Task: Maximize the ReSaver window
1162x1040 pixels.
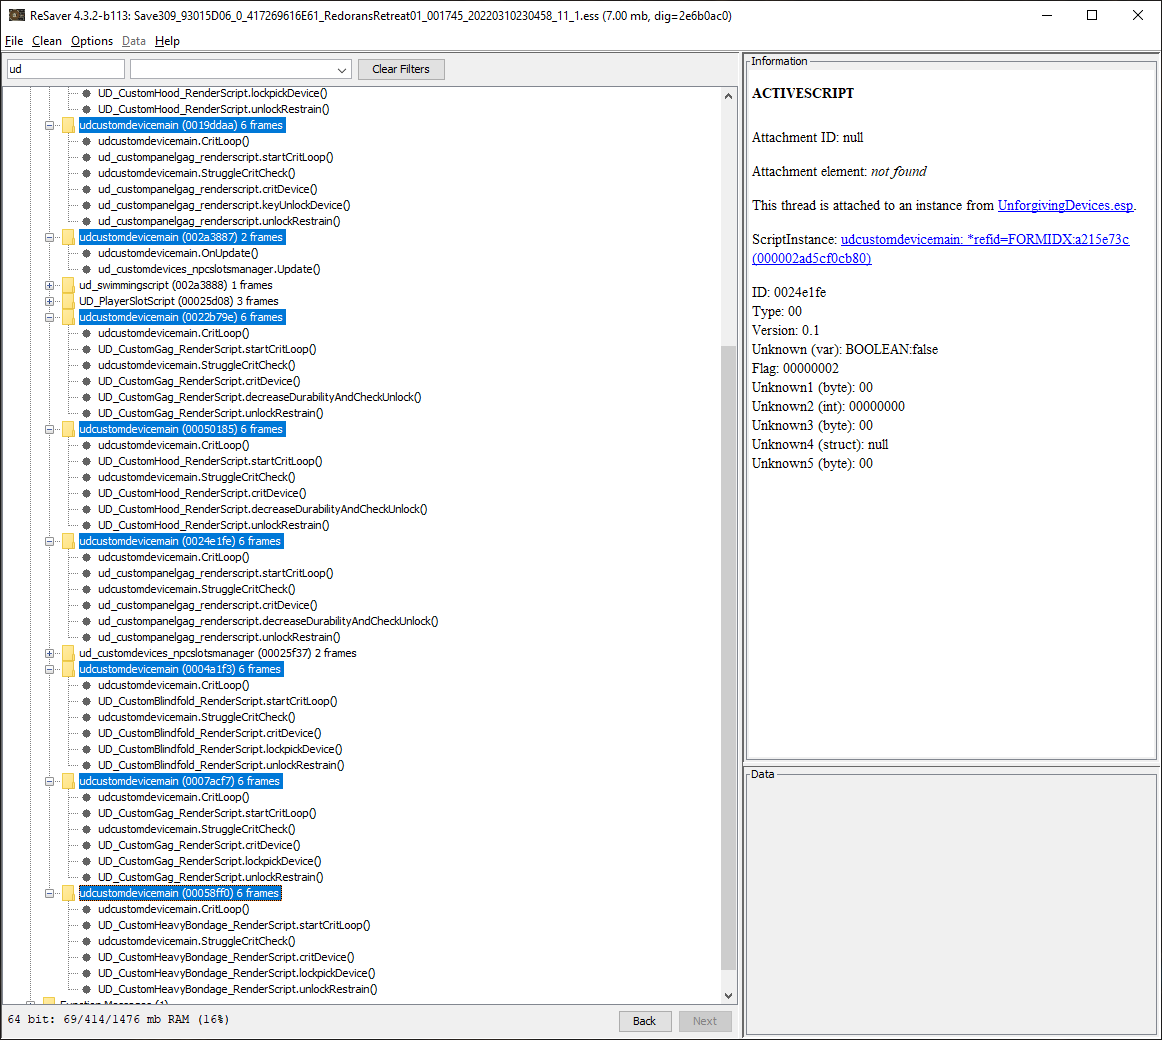Action: pos(1092,16)
